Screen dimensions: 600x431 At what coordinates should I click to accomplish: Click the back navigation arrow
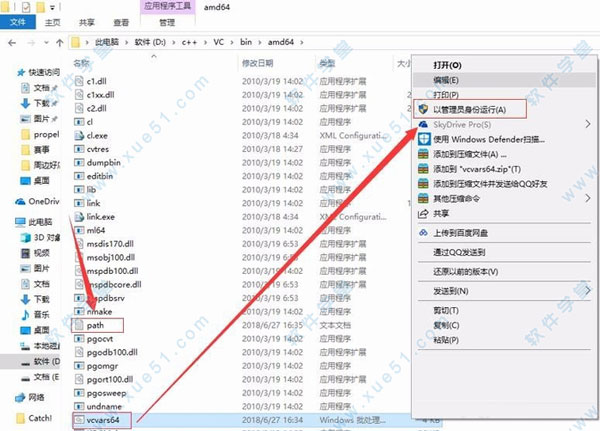[10, 44]
